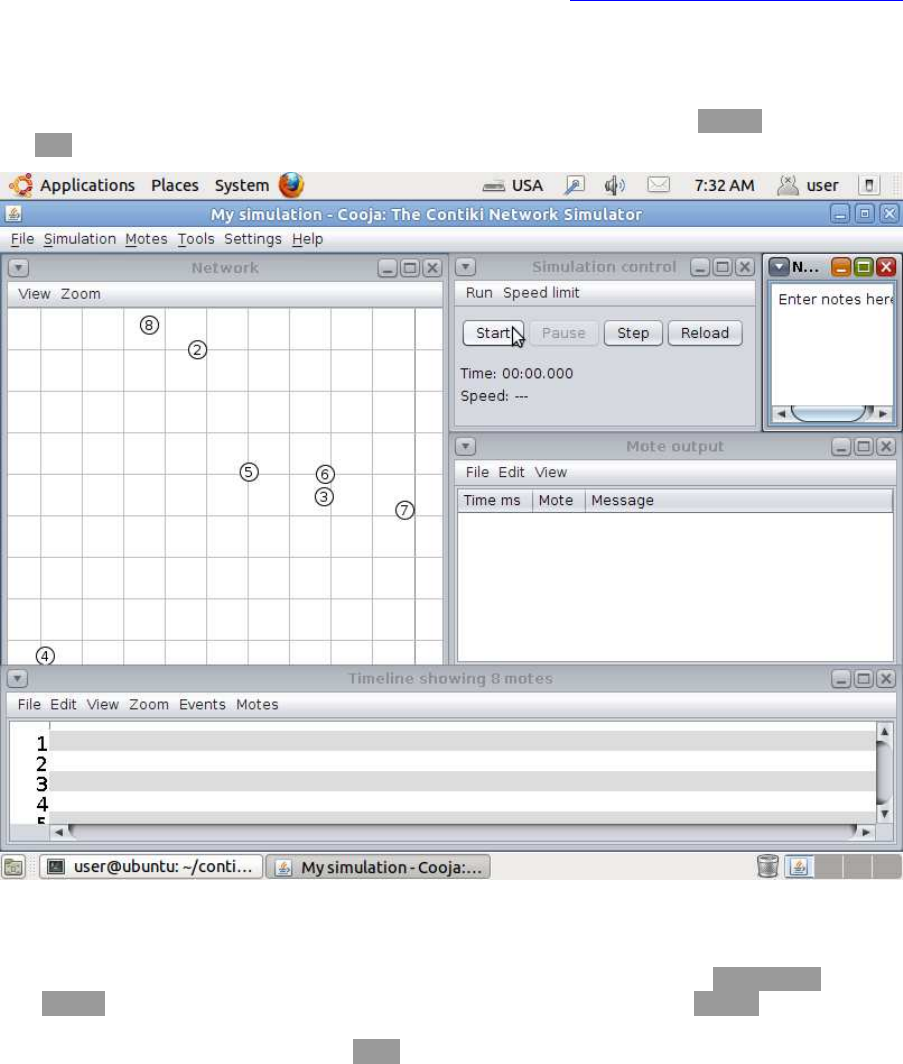Maximize the Network panel
903x1064 pixels.
(x=410, y=268)
